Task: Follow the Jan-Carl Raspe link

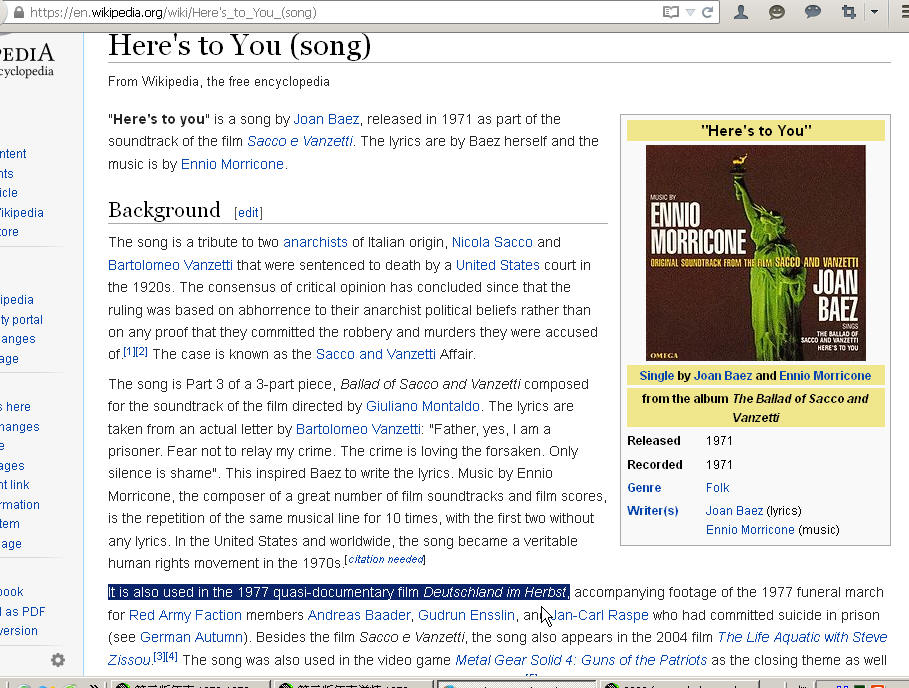Action: pos(599,615)
